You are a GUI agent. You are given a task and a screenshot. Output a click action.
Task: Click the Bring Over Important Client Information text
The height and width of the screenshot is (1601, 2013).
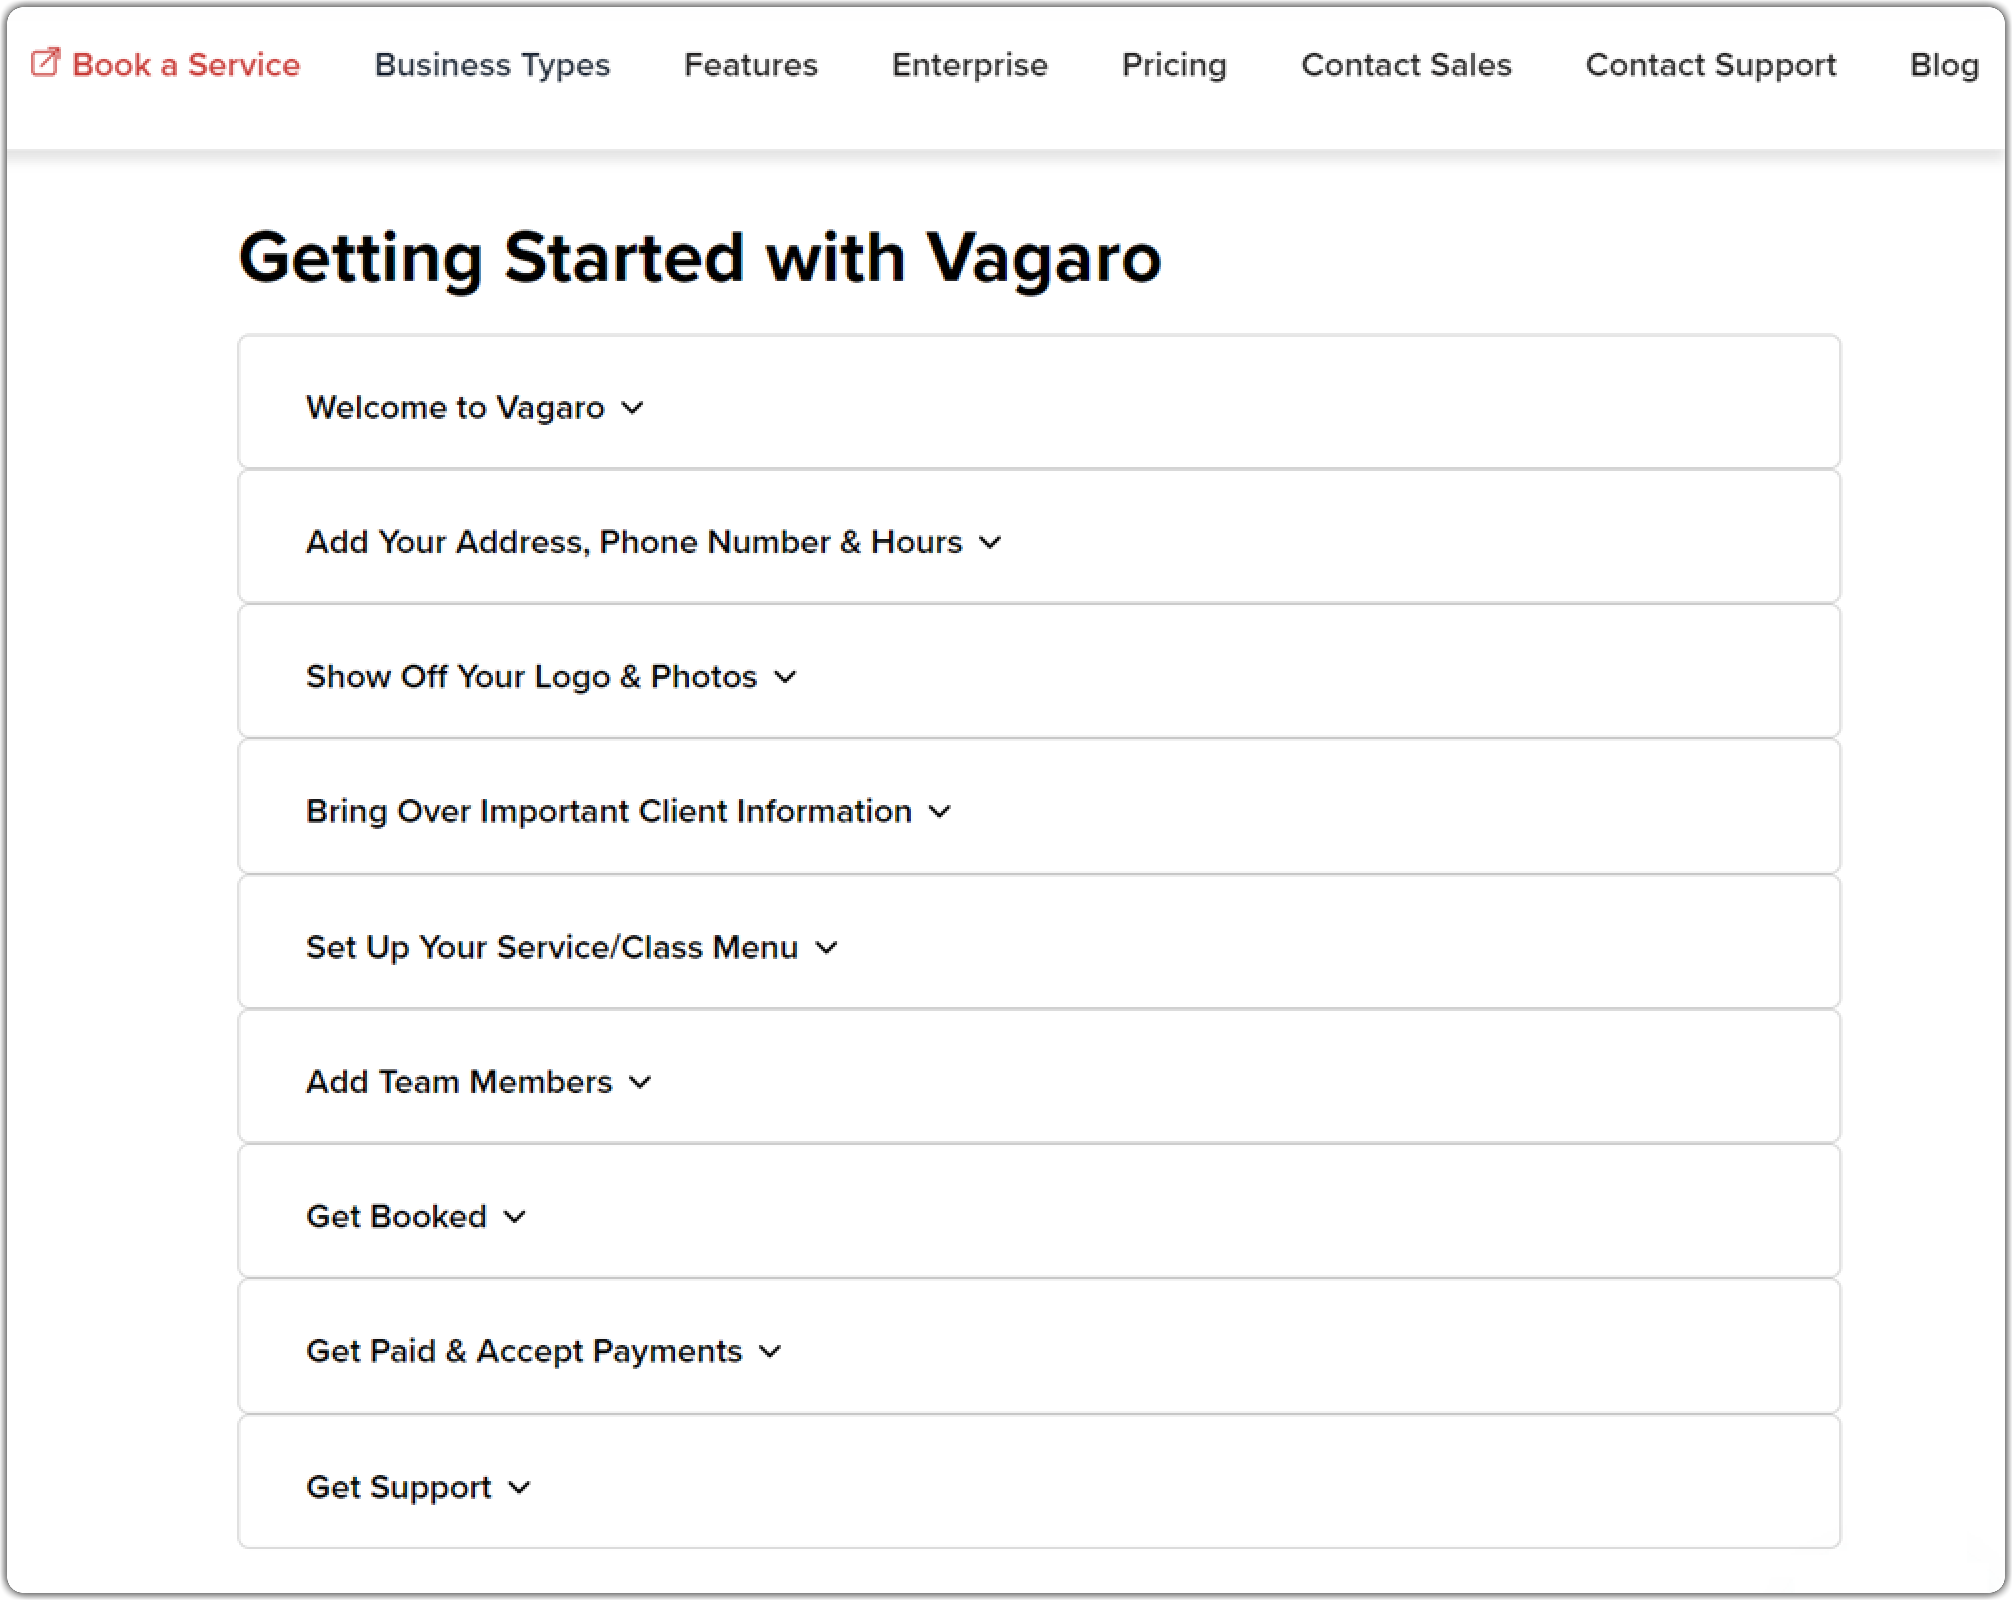609,812
